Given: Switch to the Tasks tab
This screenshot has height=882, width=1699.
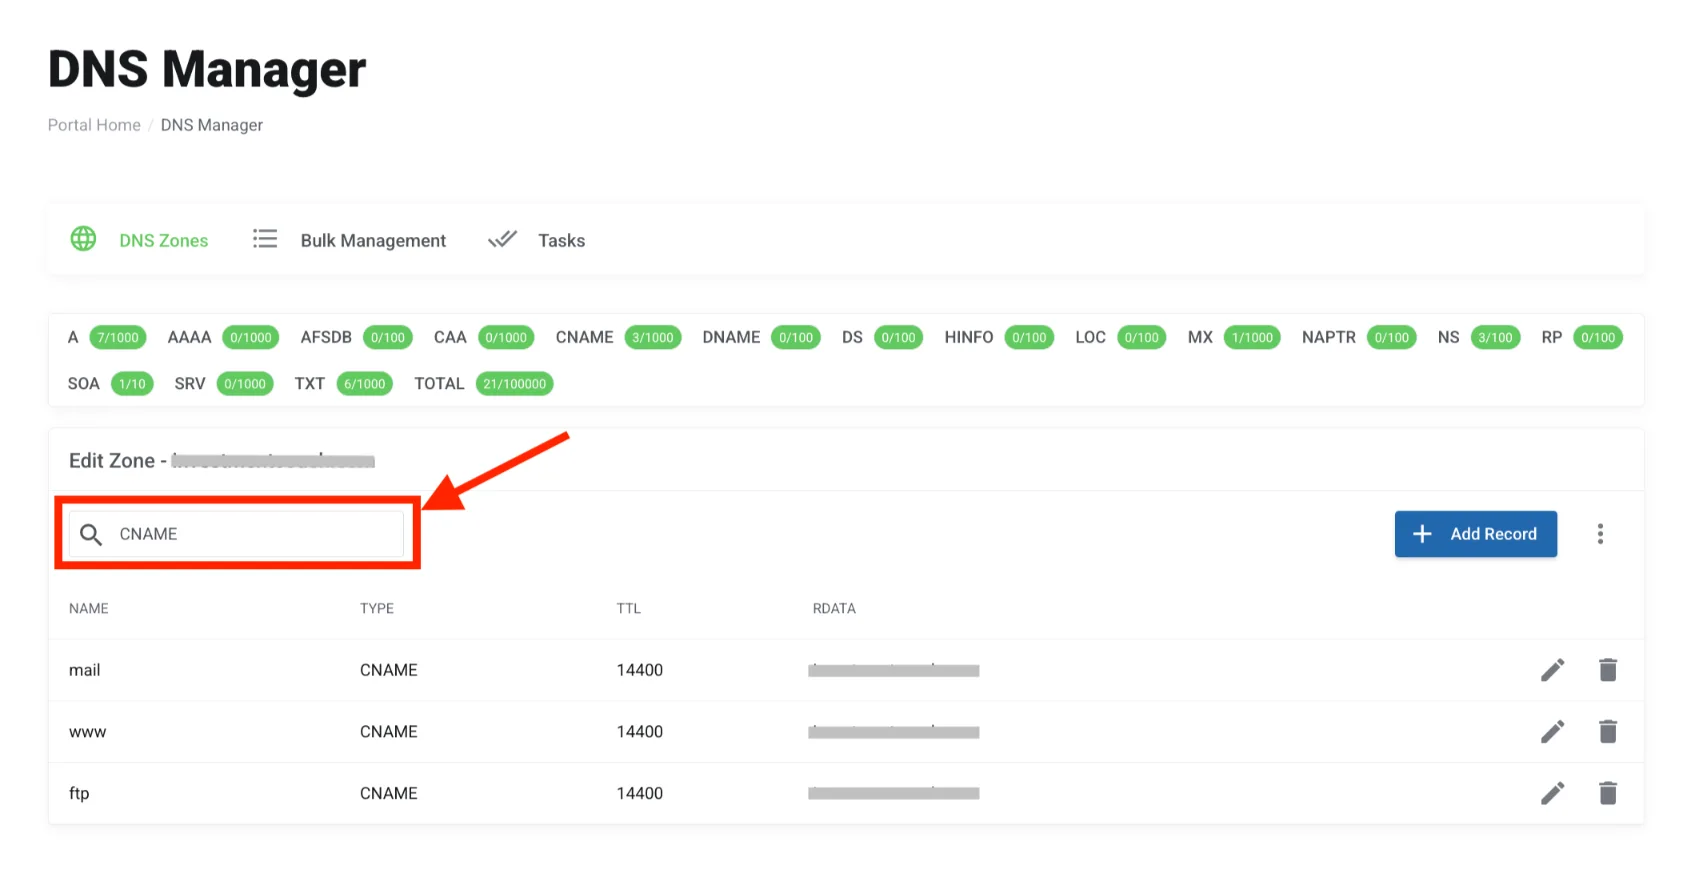Looking at the screenshot, I should 561,241.
